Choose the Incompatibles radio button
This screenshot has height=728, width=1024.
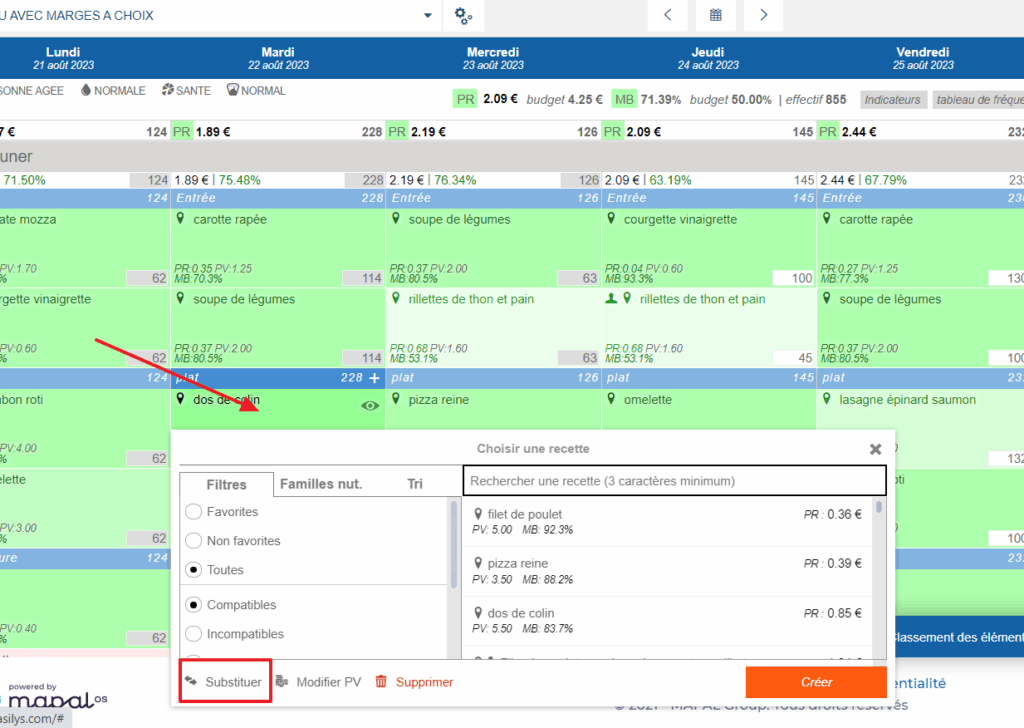click(194, 634)
